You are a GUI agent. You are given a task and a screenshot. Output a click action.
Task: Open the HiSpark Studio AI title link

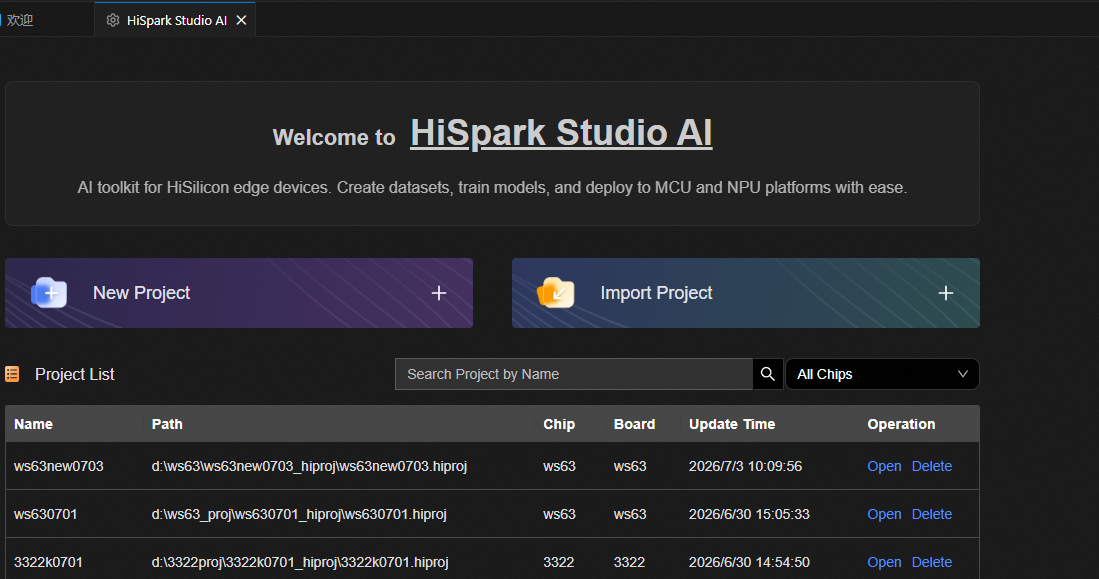click(x=561, y=132)
